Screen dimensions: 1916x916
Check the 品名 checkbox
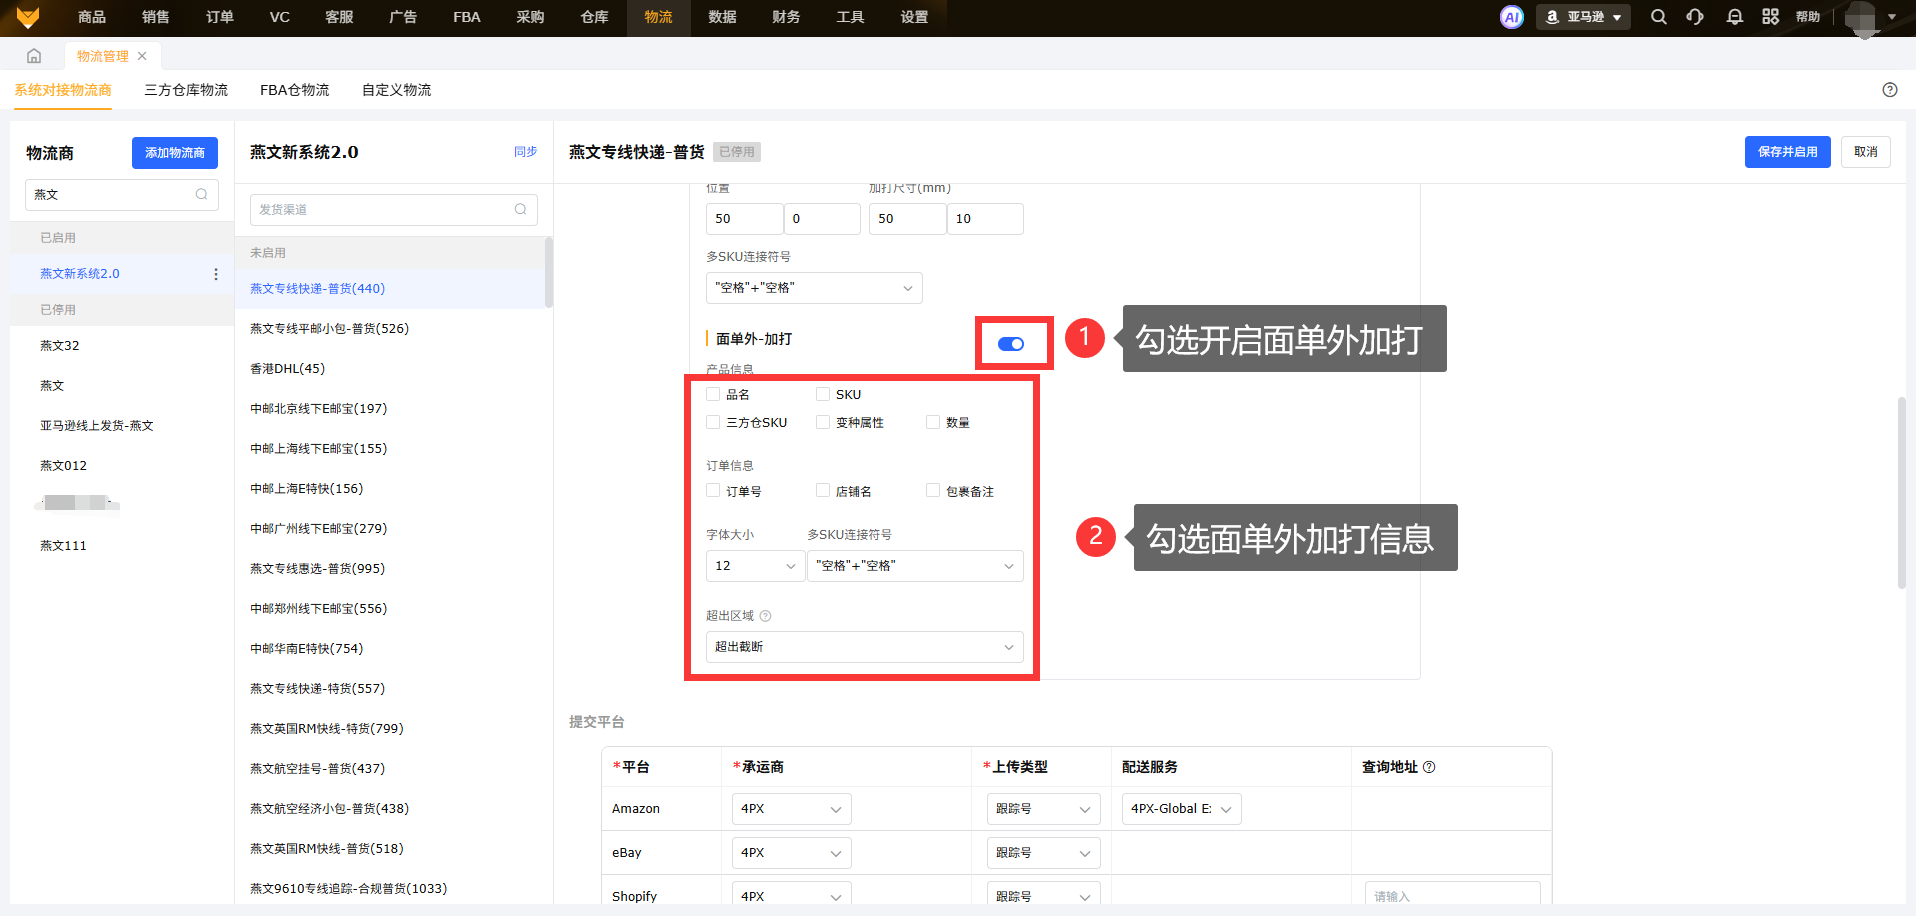(x=713, y=394)
